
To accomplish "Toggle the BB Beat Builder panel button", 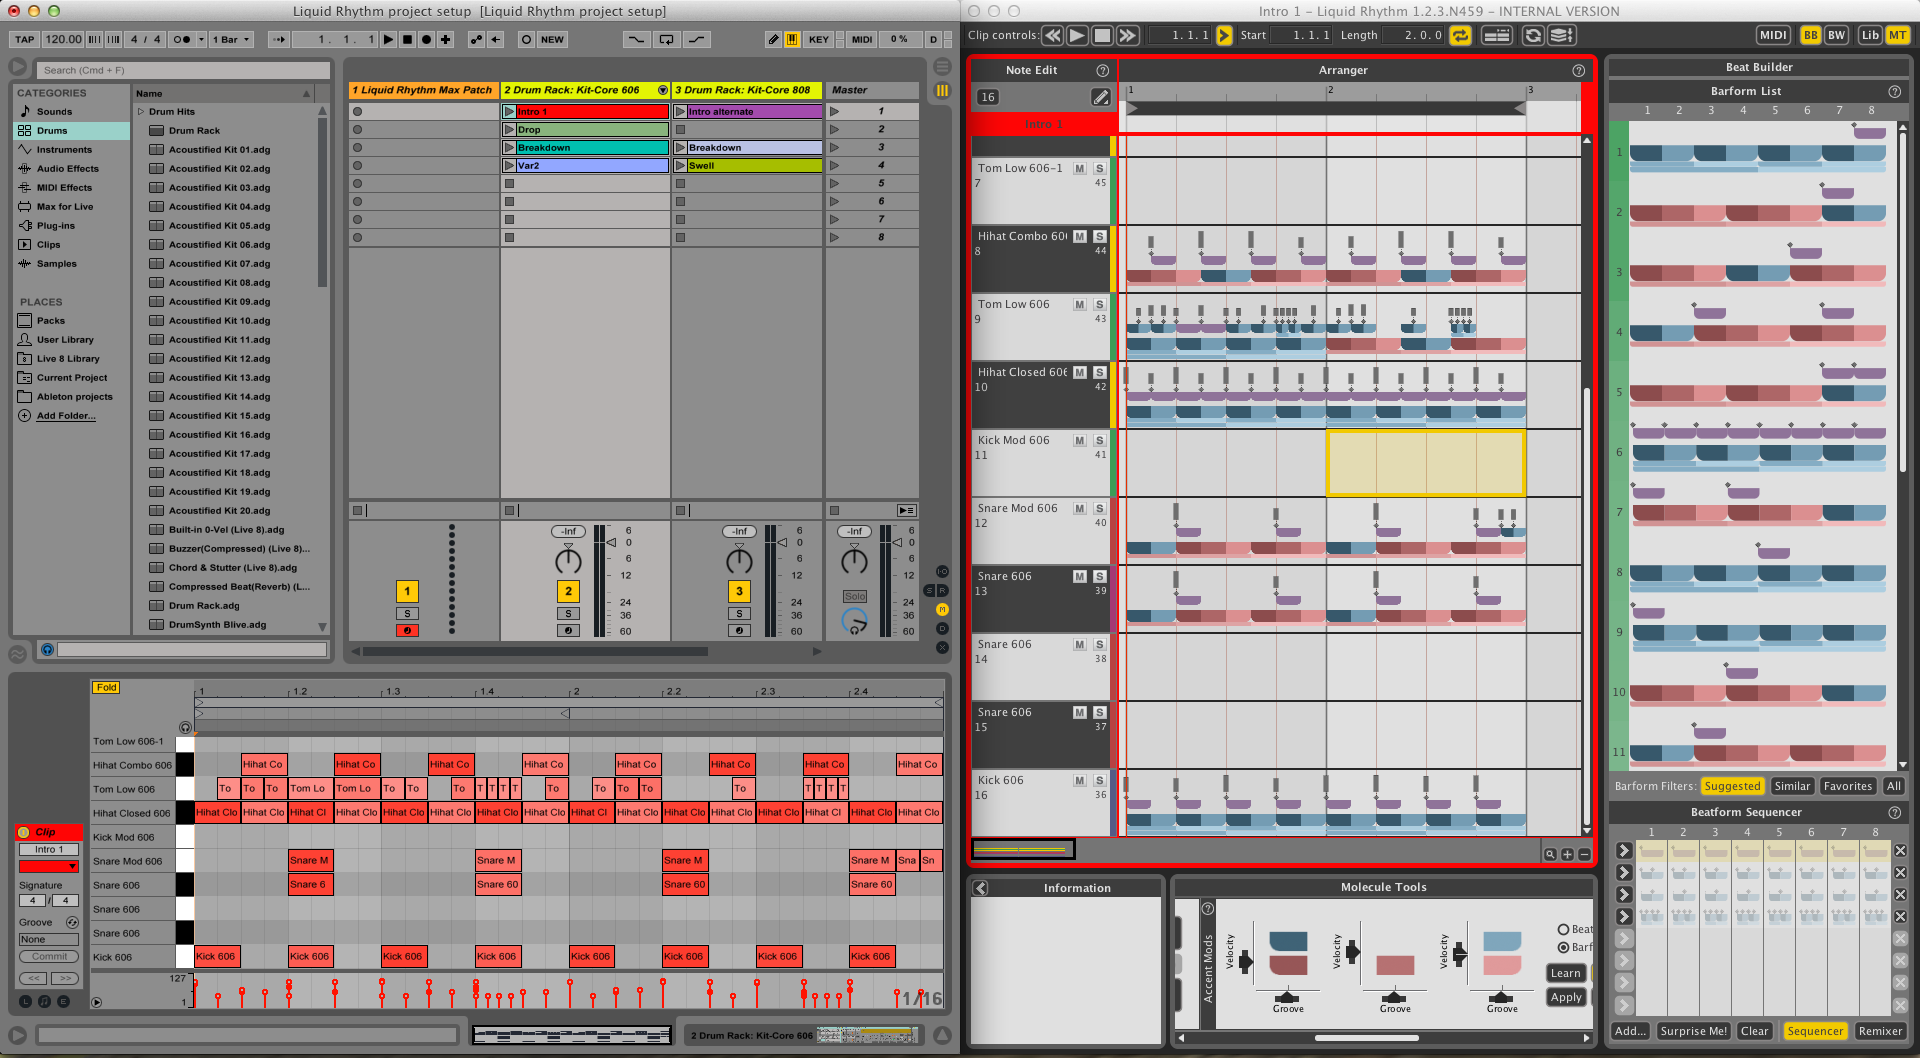I will [1810, 35].
